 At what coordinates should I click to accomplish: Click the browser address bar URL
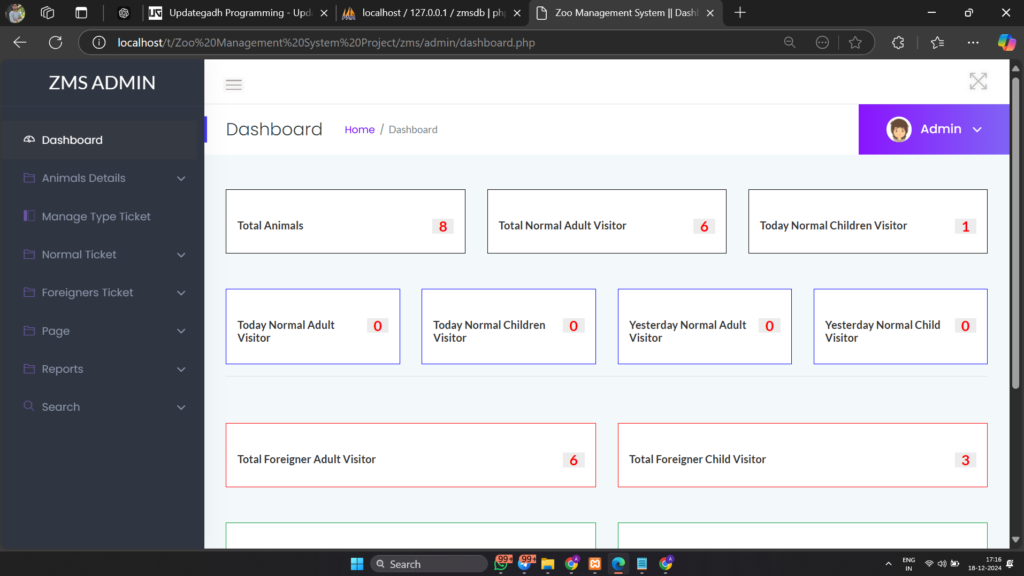326,42
